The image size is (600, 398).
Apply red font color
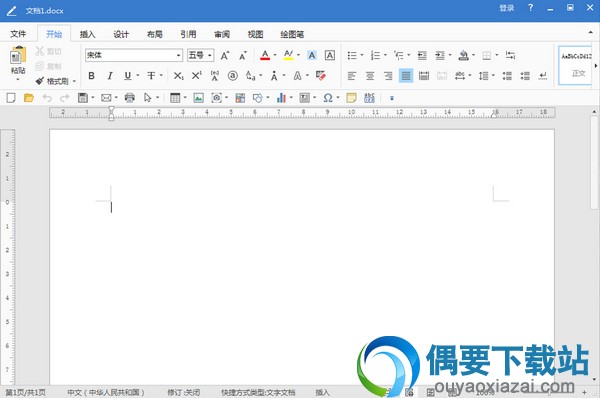tap(265, 55)
